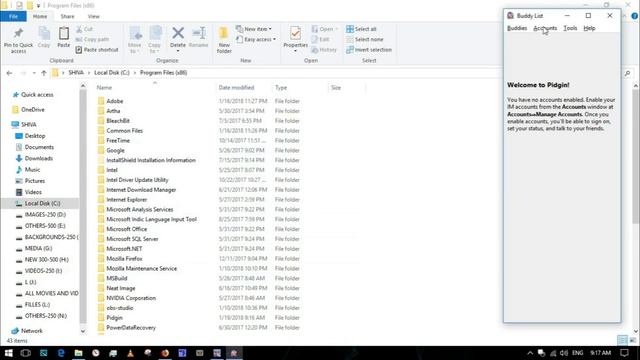Click the Up one level arrow
The height and width of the screenshot is (360, 640).
point(44,73)
